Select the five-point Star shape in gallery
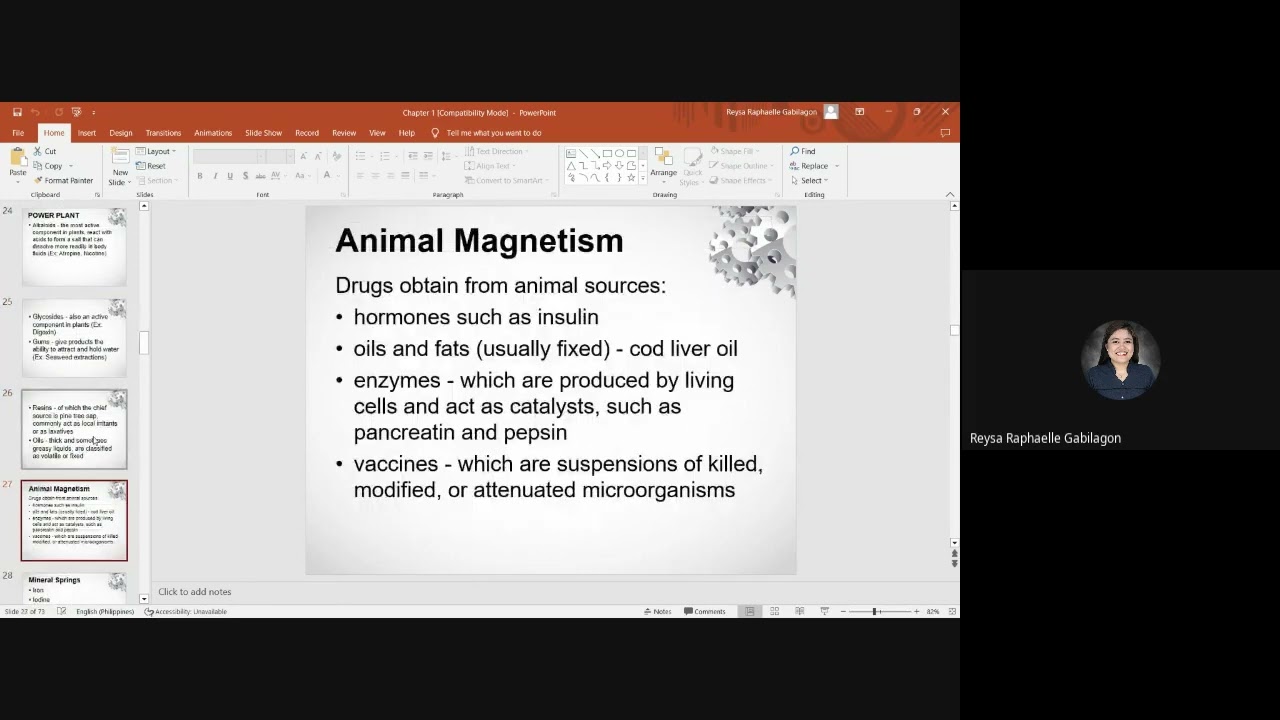Screen dimensions: 1280x720 tap(631, 178)
